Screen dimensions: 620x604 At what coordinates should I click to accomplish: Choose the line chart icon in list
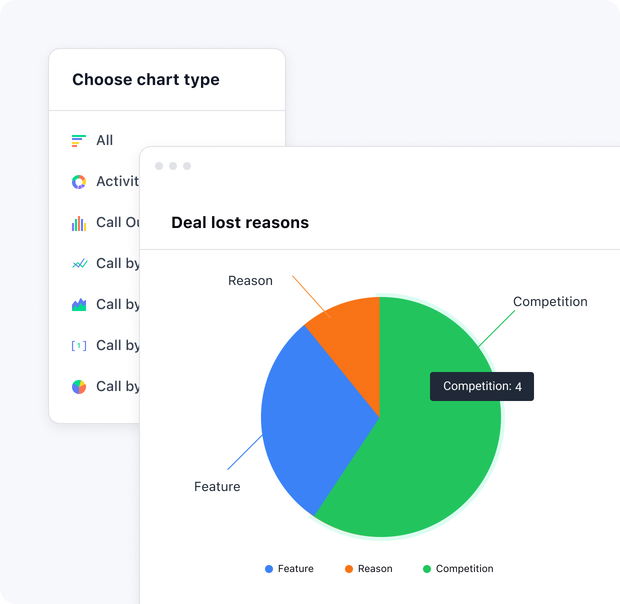point(79,264)
